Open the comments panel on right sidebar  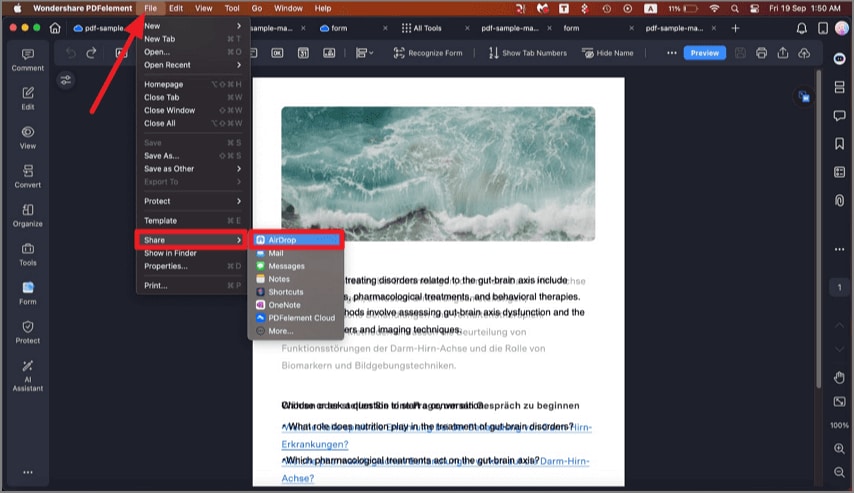click(839, 115)
